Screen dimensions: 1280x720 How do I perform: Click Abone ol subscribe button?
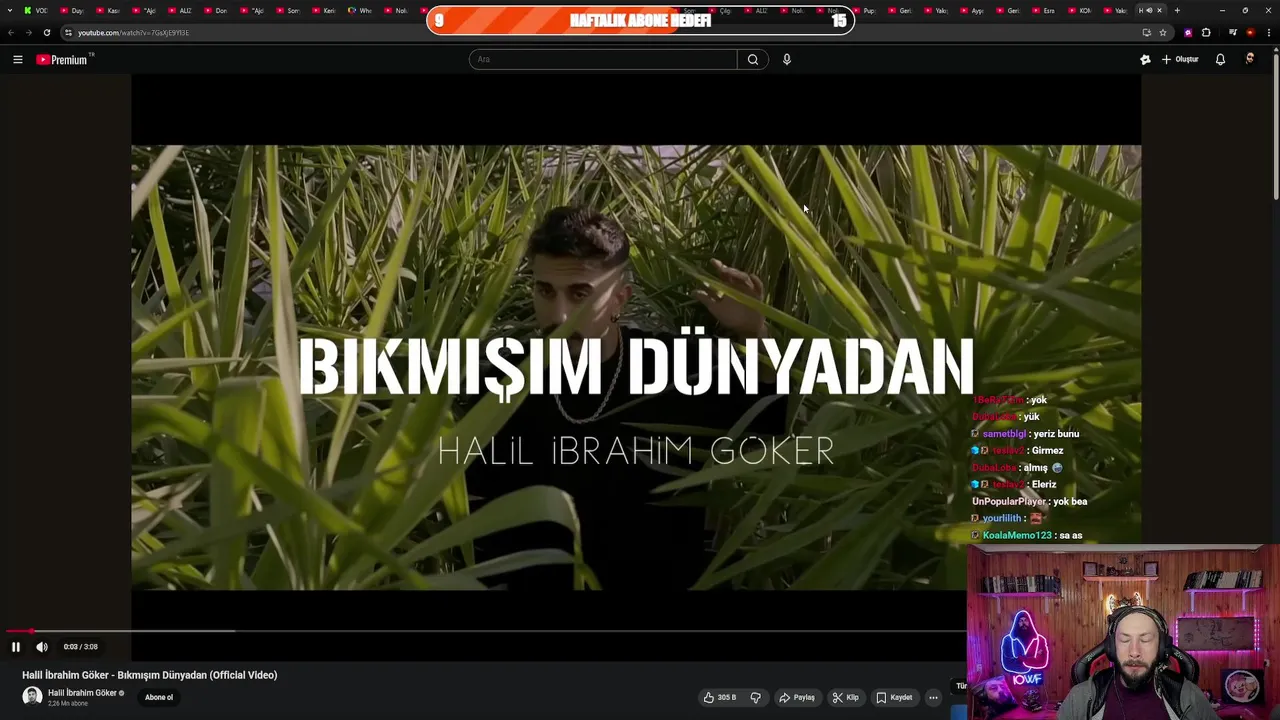click(159, 697)
